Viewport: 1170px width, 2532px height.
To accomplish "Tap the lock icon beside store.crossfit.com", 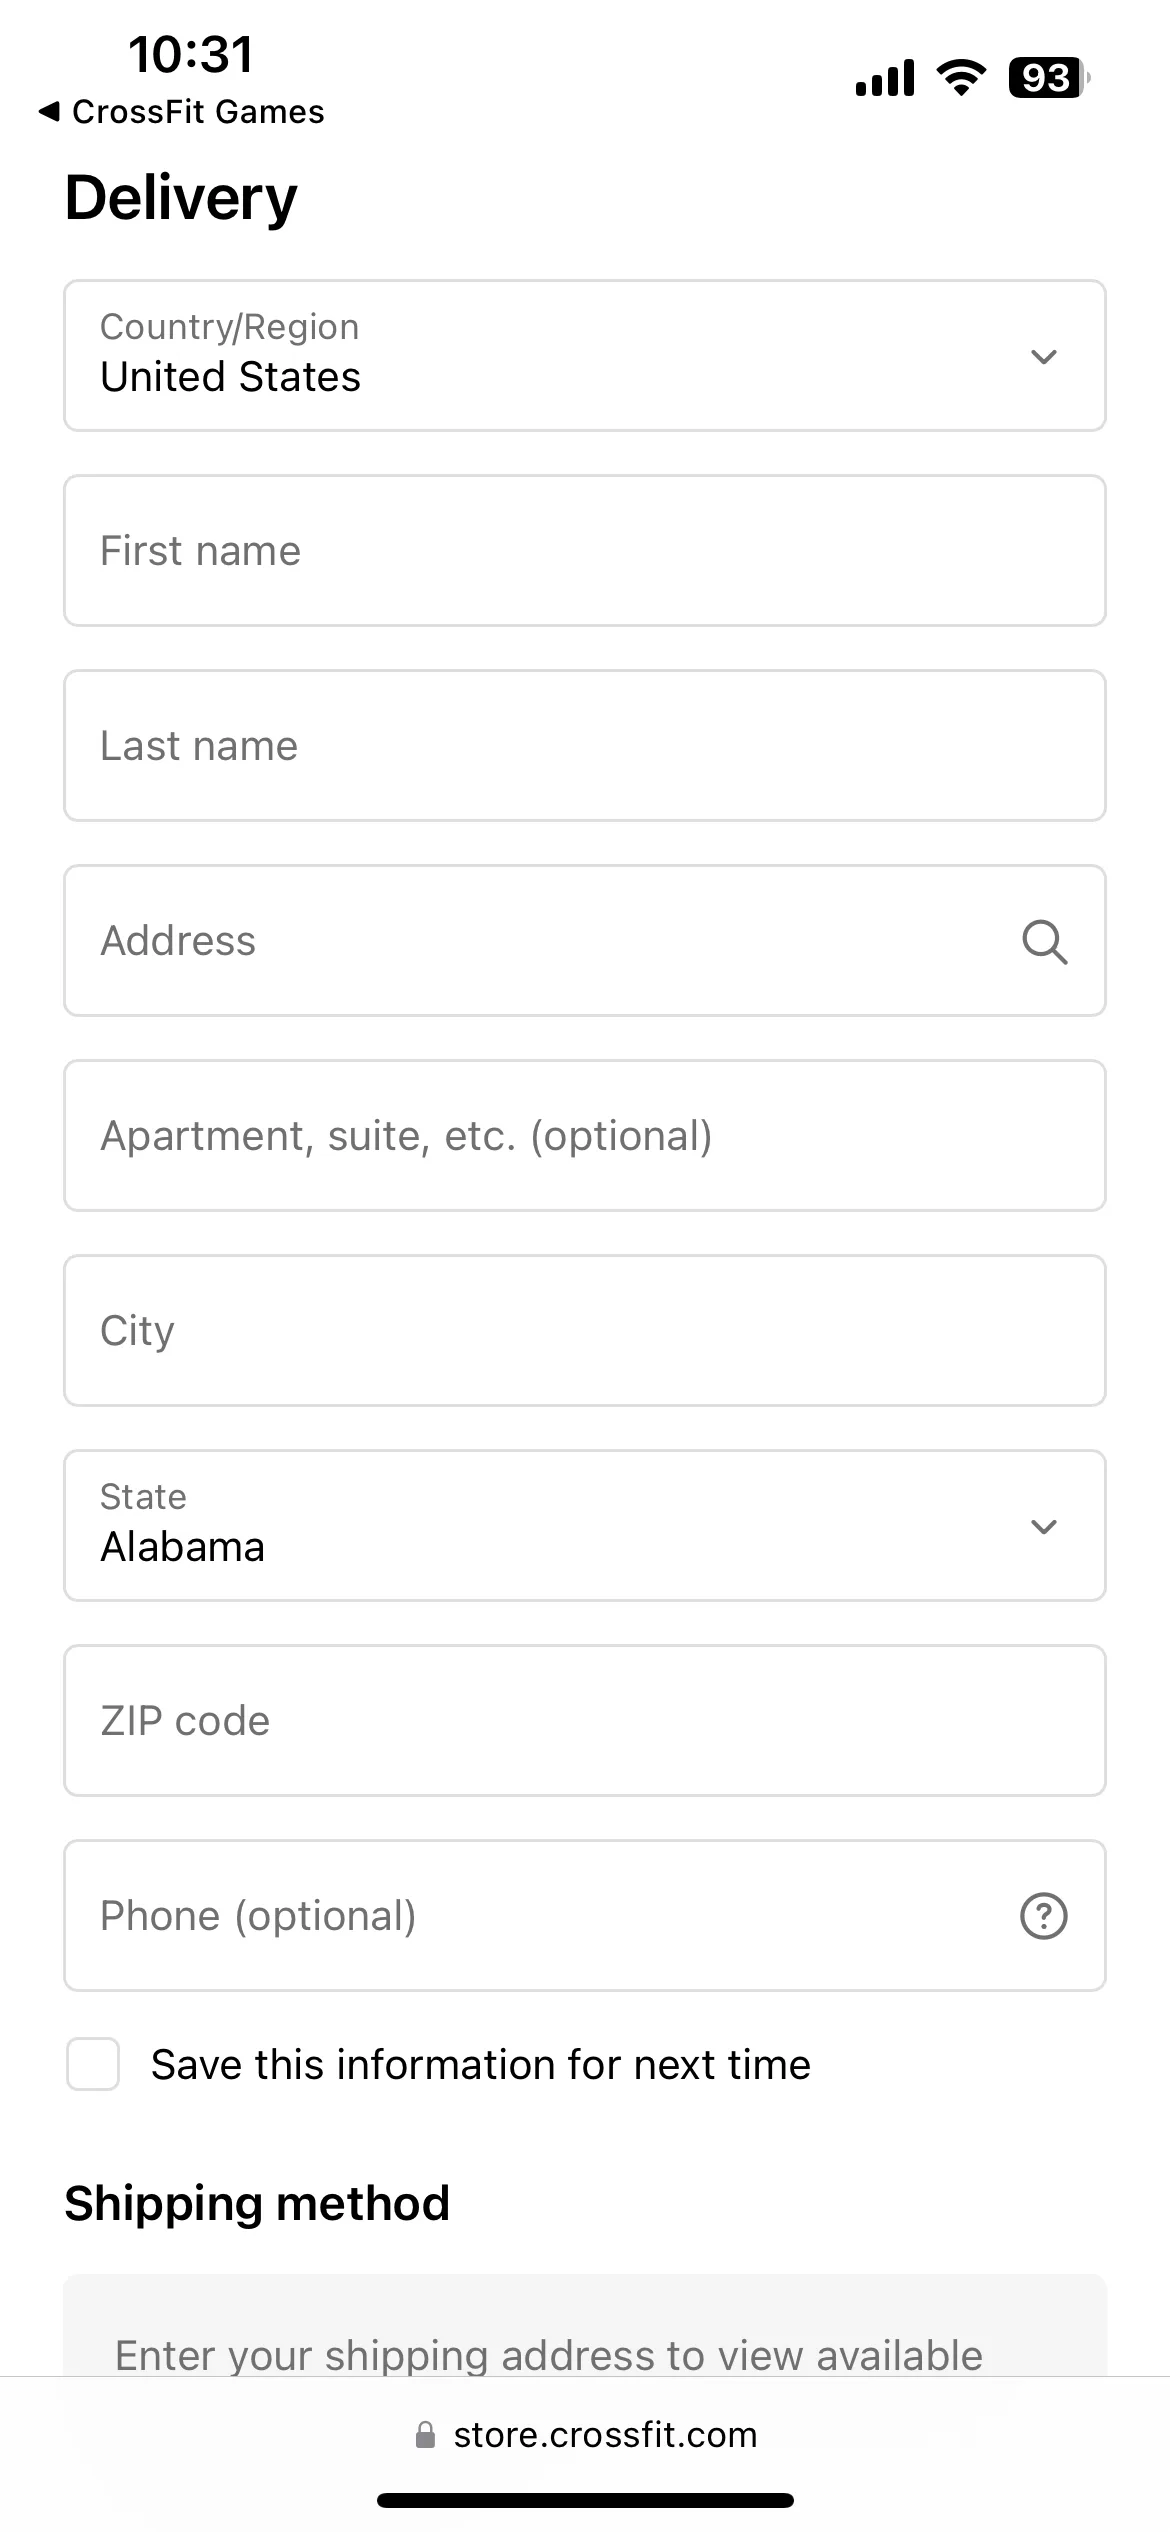I will [x=425, y=2435].
